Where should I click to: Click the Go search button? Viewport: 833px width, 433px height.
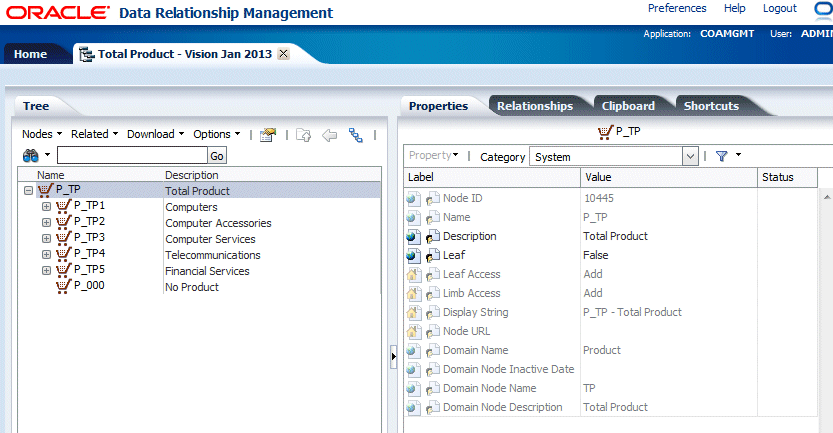[x=217, y=156]
